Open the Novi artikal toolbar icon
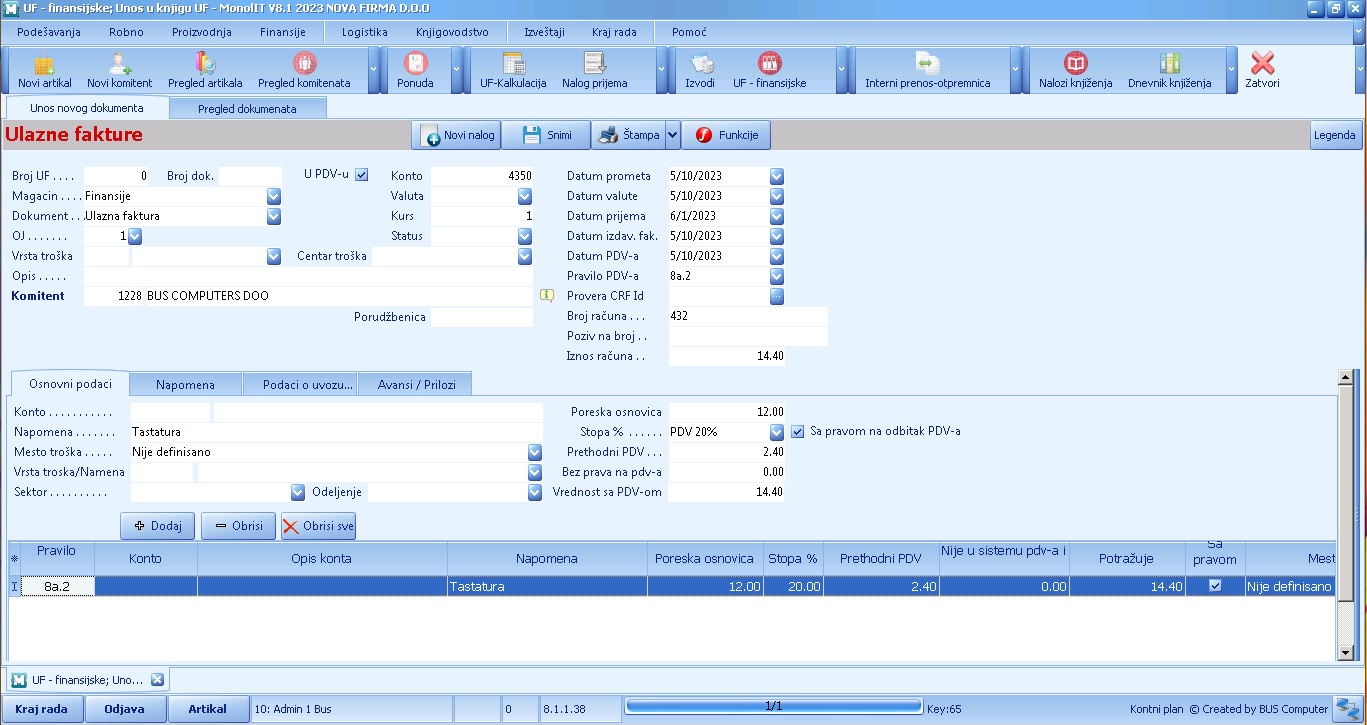This screenshot has width=1367, height=725. pos(44,71)
